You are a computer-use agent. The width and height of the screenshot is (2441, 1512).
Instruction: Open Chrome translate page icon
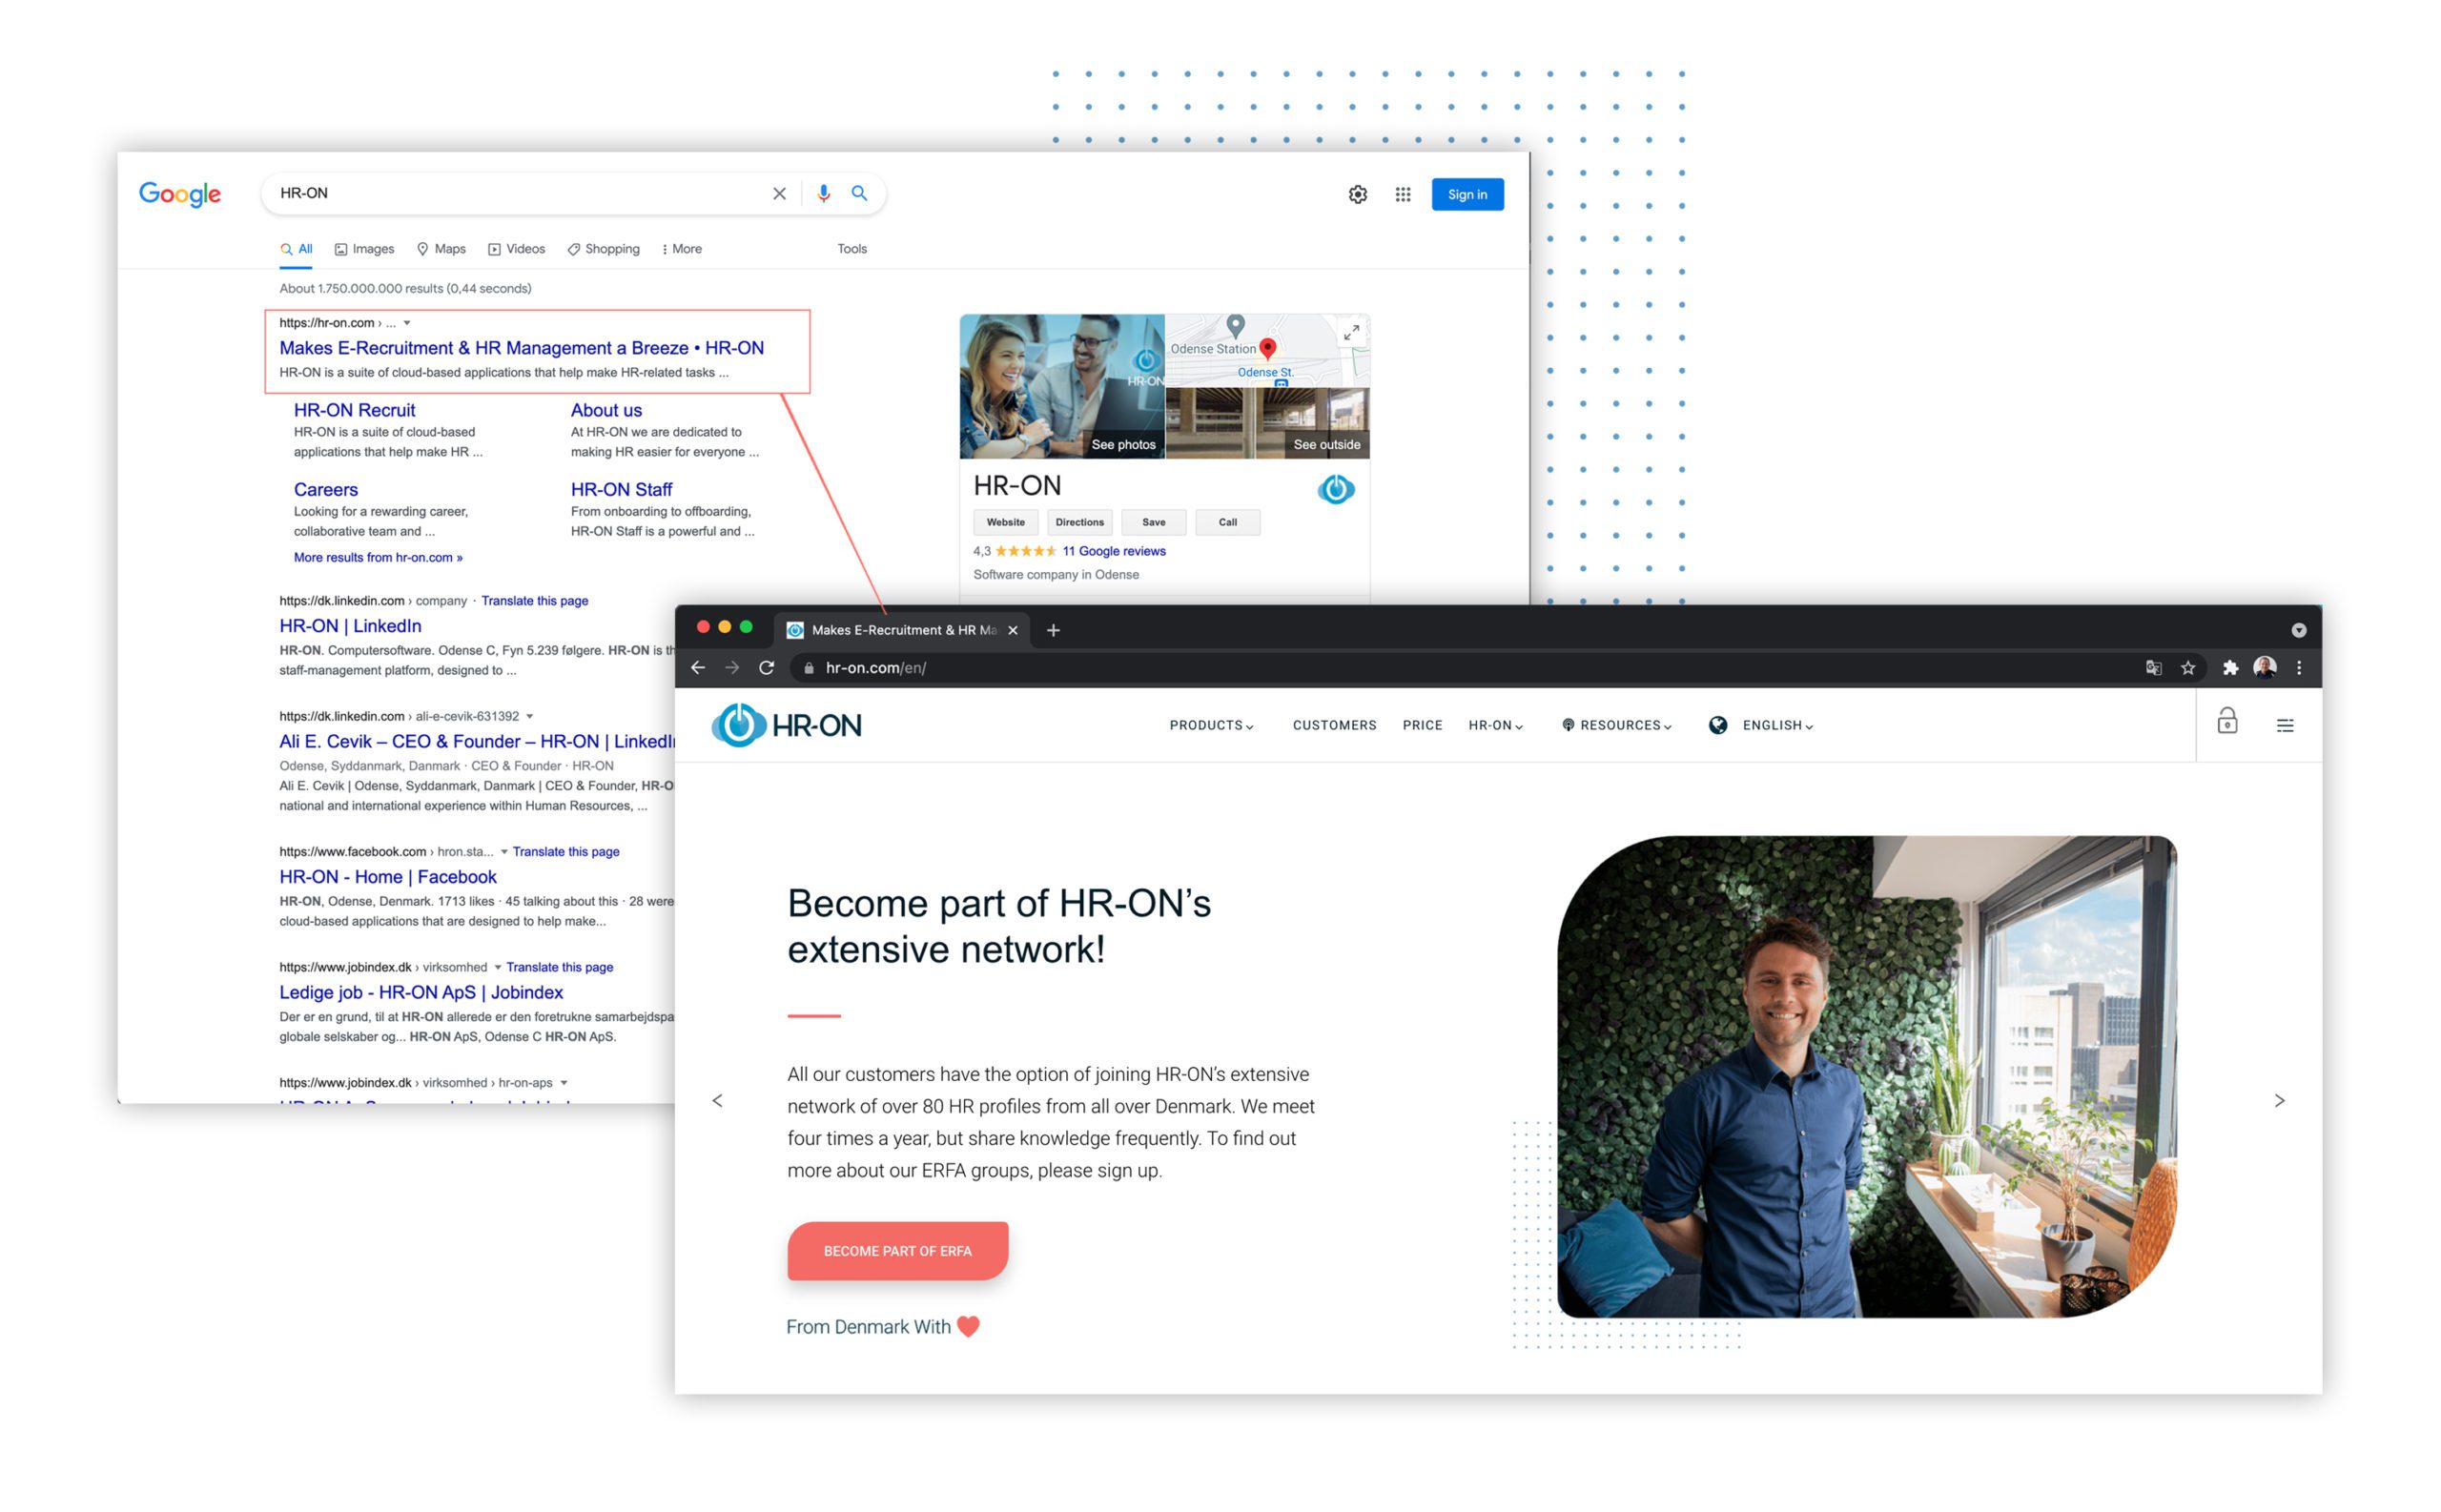[2153, 668]
